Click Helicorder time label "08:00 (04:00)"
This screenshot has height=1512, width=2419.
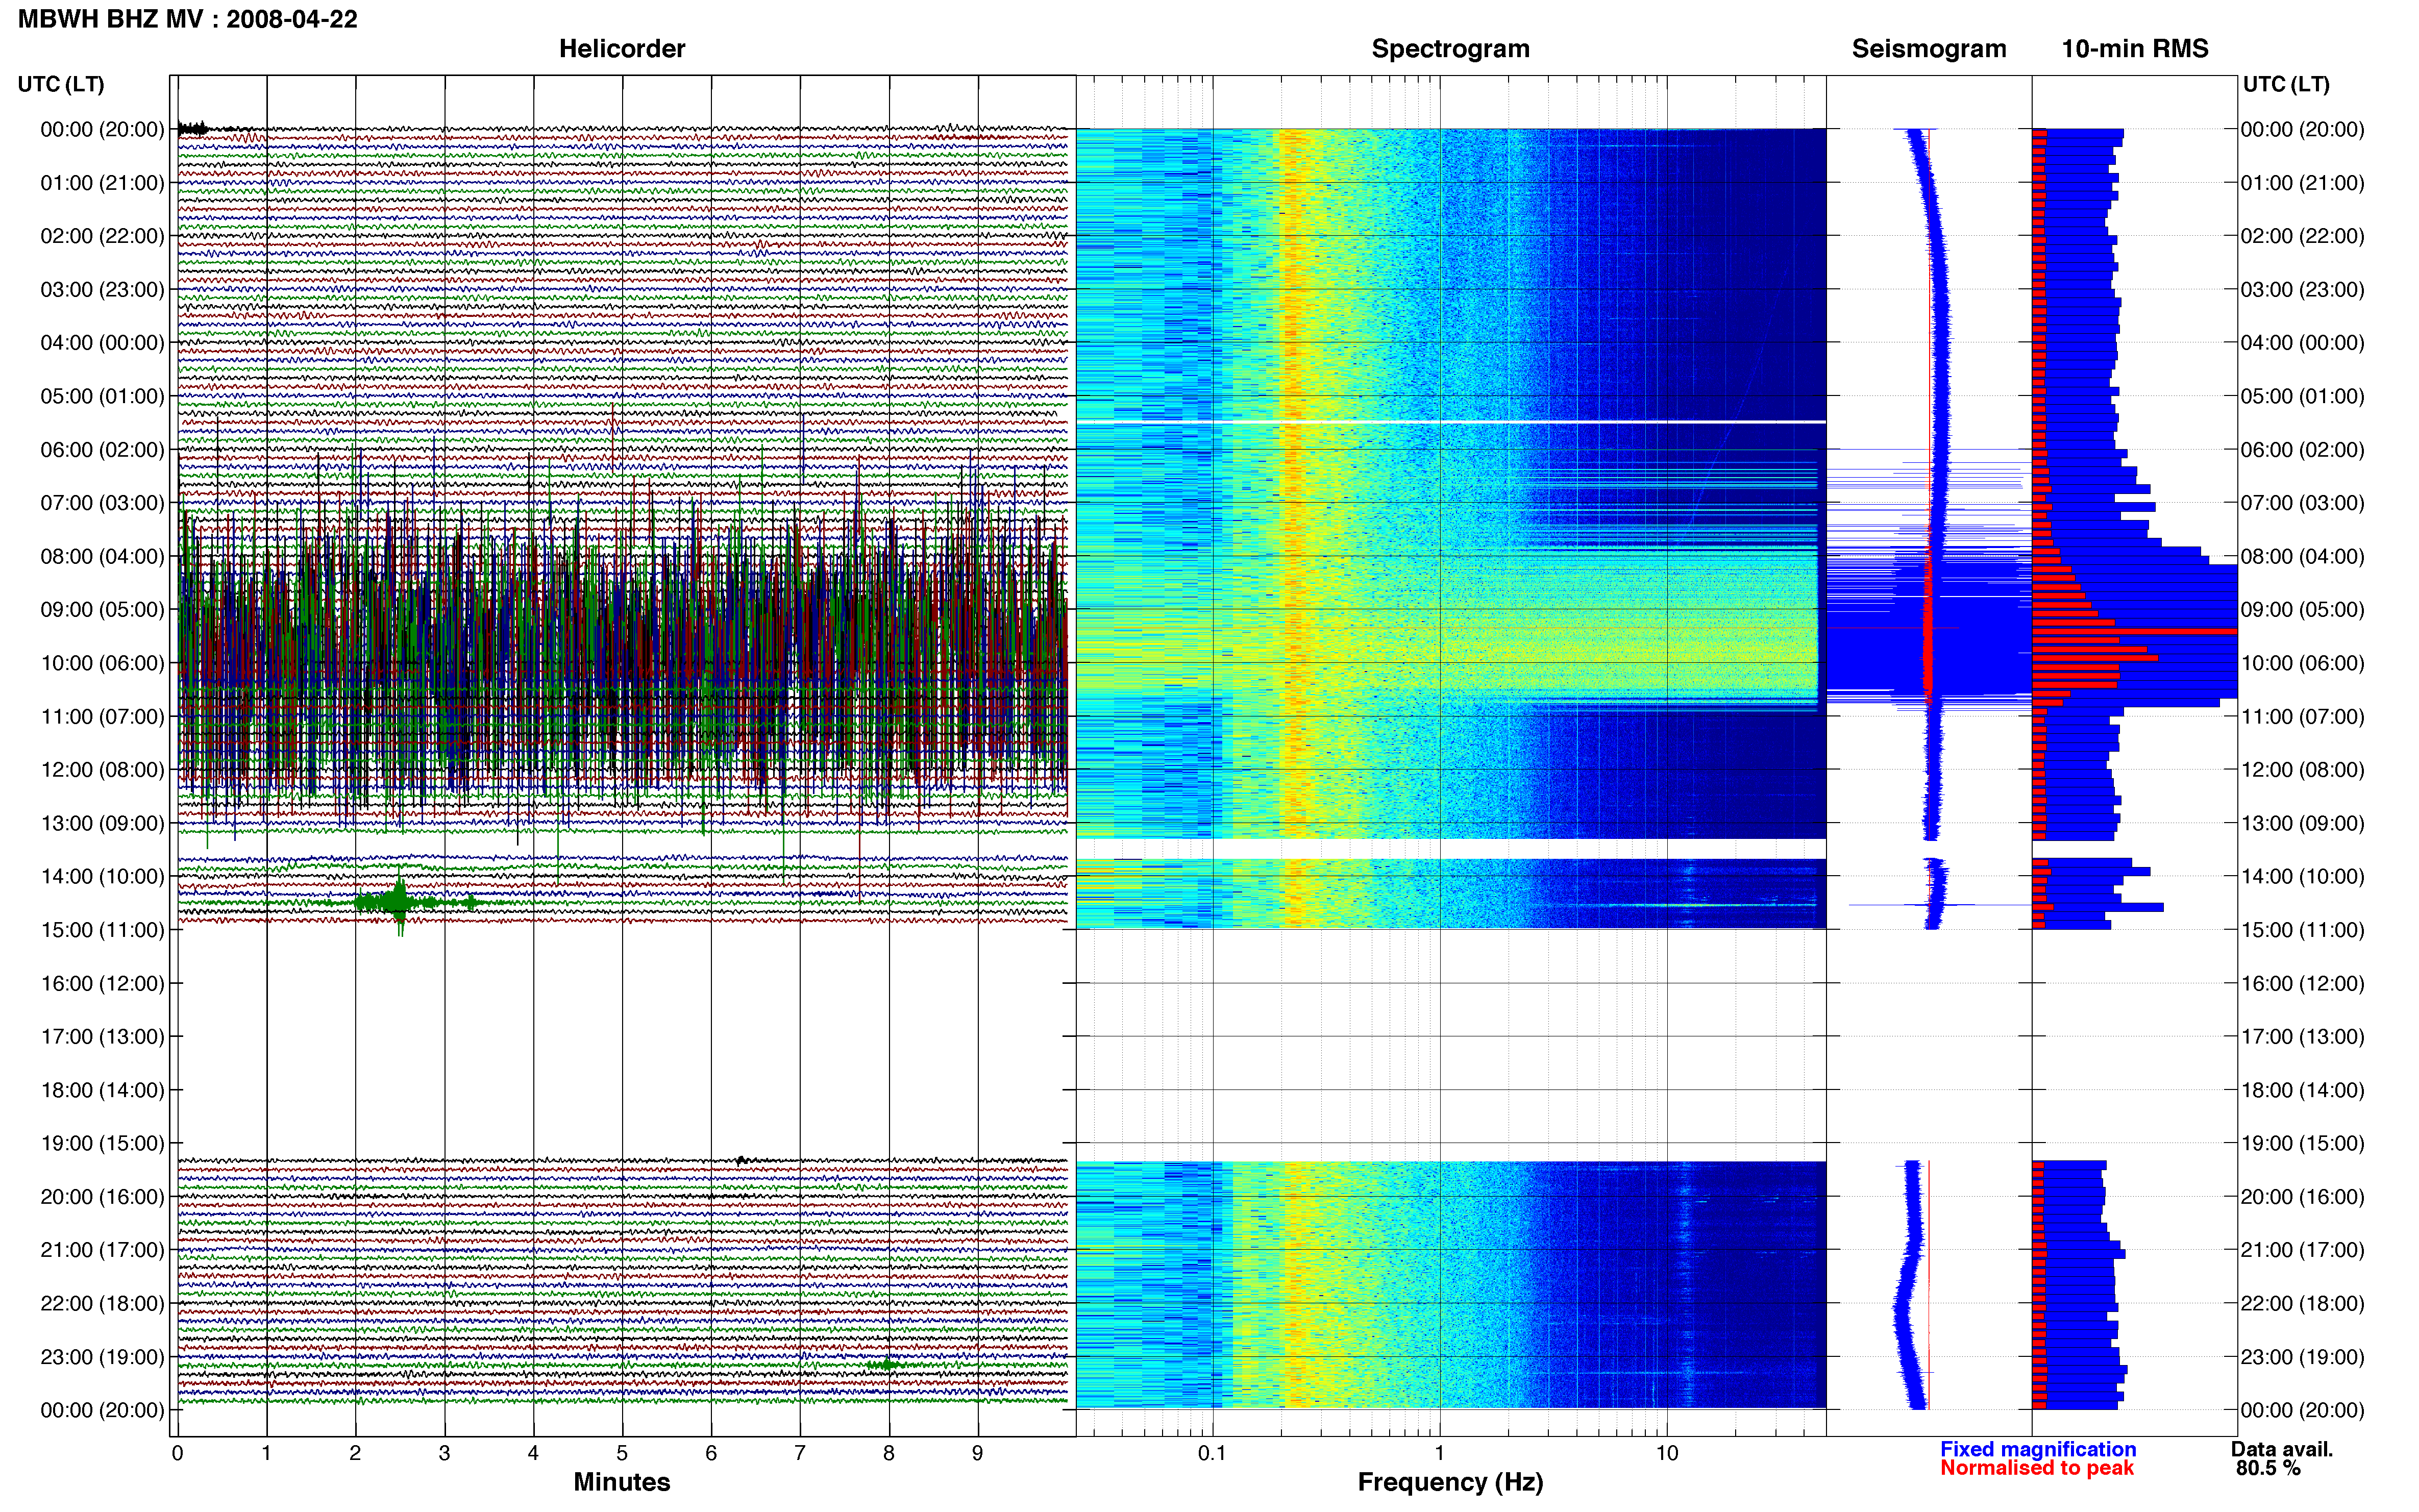(x=102, y=556)
